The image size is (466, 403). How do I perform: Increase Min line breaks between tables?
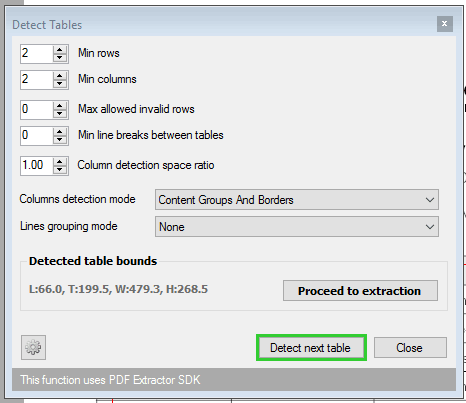coord(60,132)
